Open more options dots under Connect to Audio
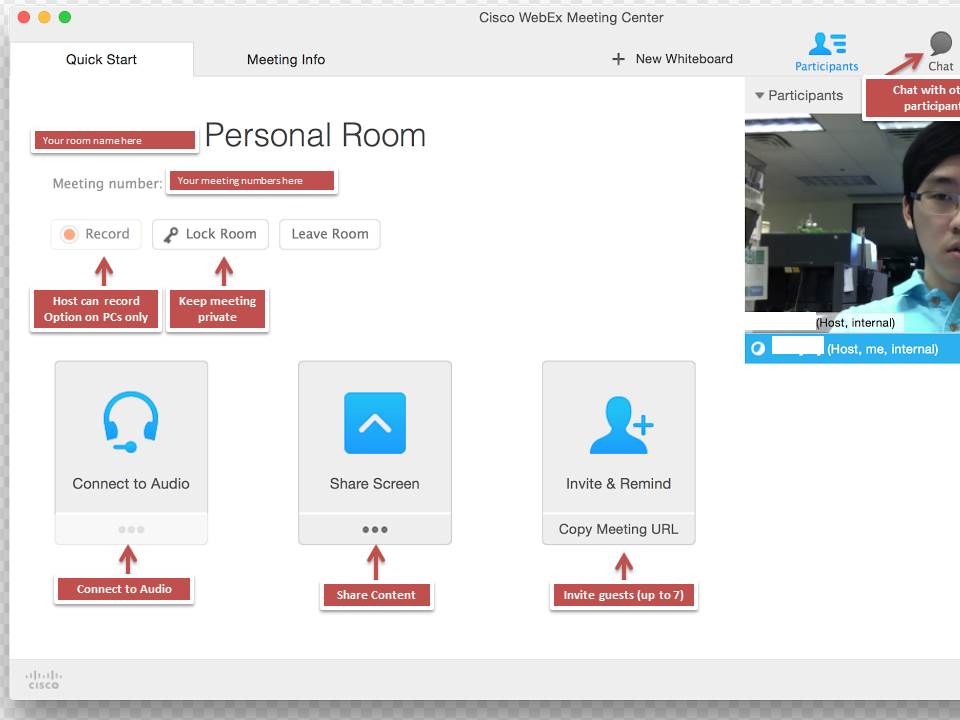This screenshot has height=720, width=960. 131,530
